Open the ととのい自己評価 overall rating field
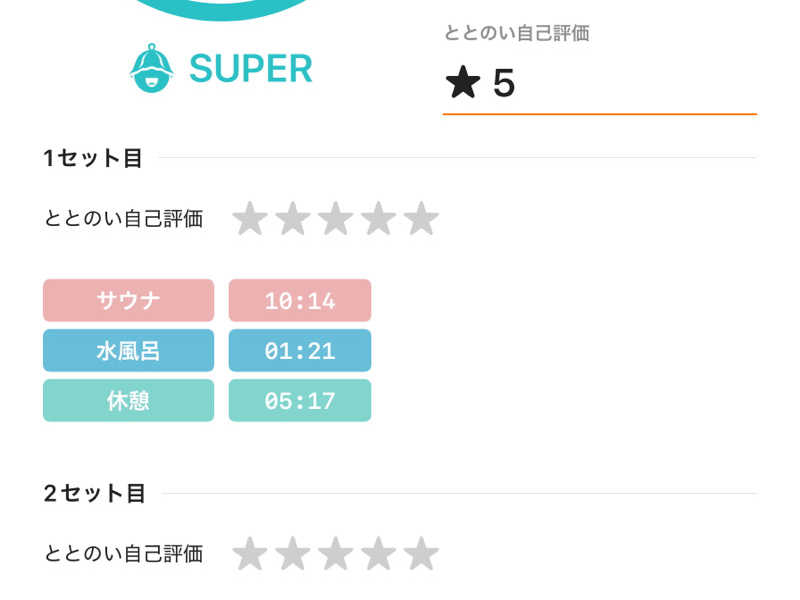This screenshot has width=800, height=600. pyautogui.click(x=599, y=84)
